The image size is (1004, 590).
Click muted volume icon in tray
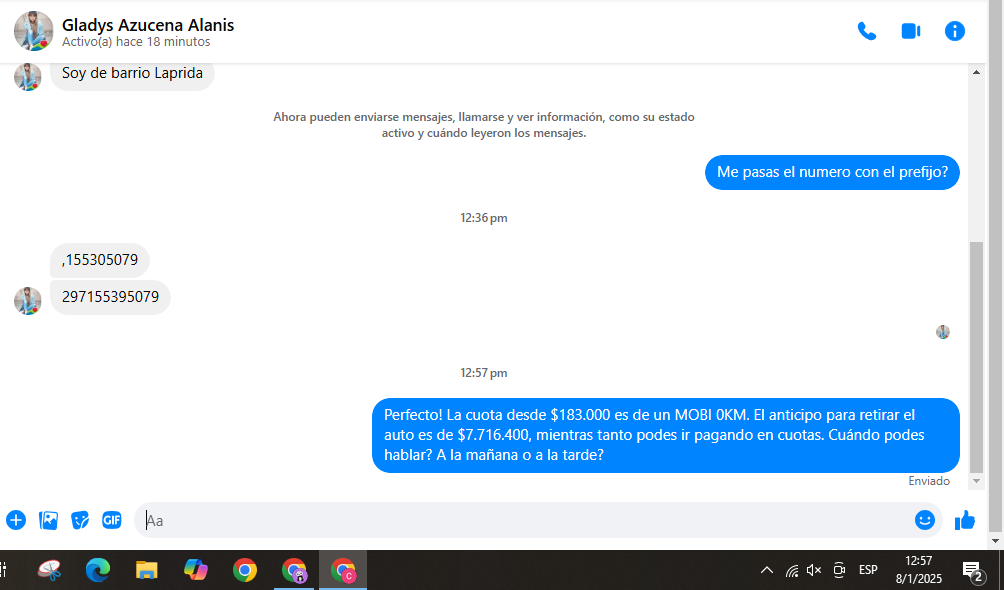(x=814, y=570)
